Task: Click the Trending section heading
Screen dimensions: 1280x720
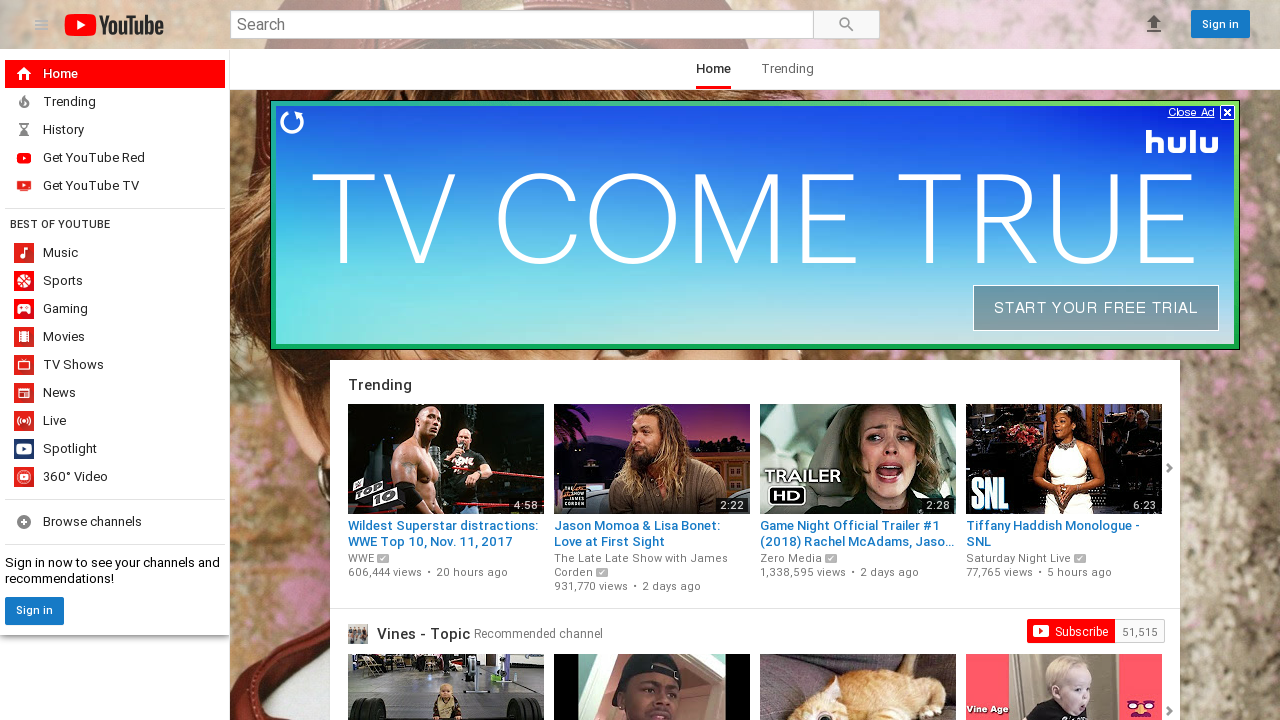Action: (x=380, y=385)
